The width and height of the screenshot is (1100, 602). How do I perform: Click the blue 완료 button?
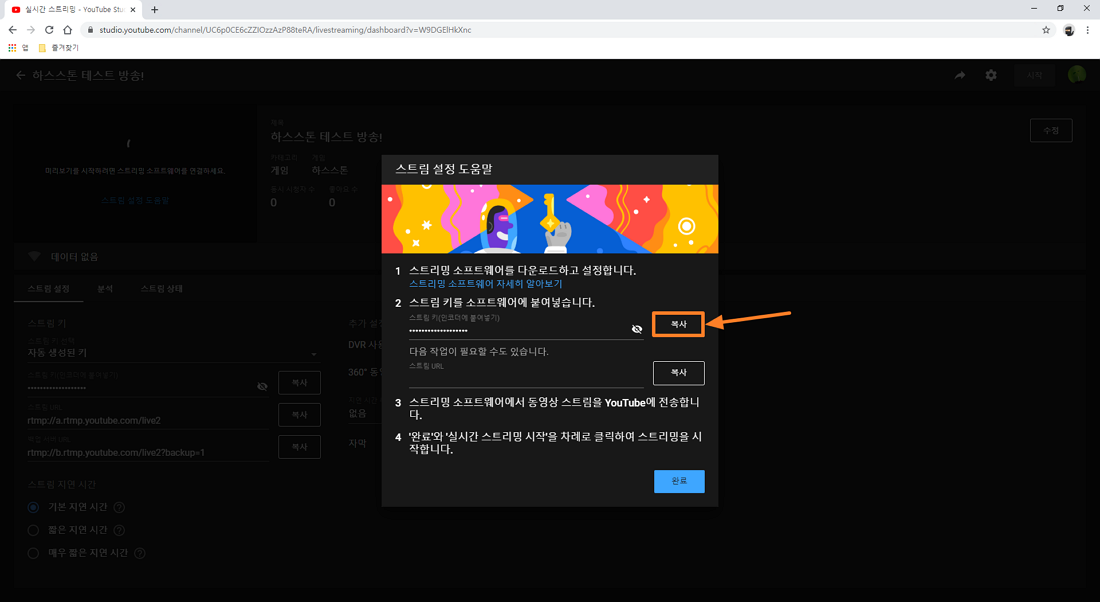679,481
